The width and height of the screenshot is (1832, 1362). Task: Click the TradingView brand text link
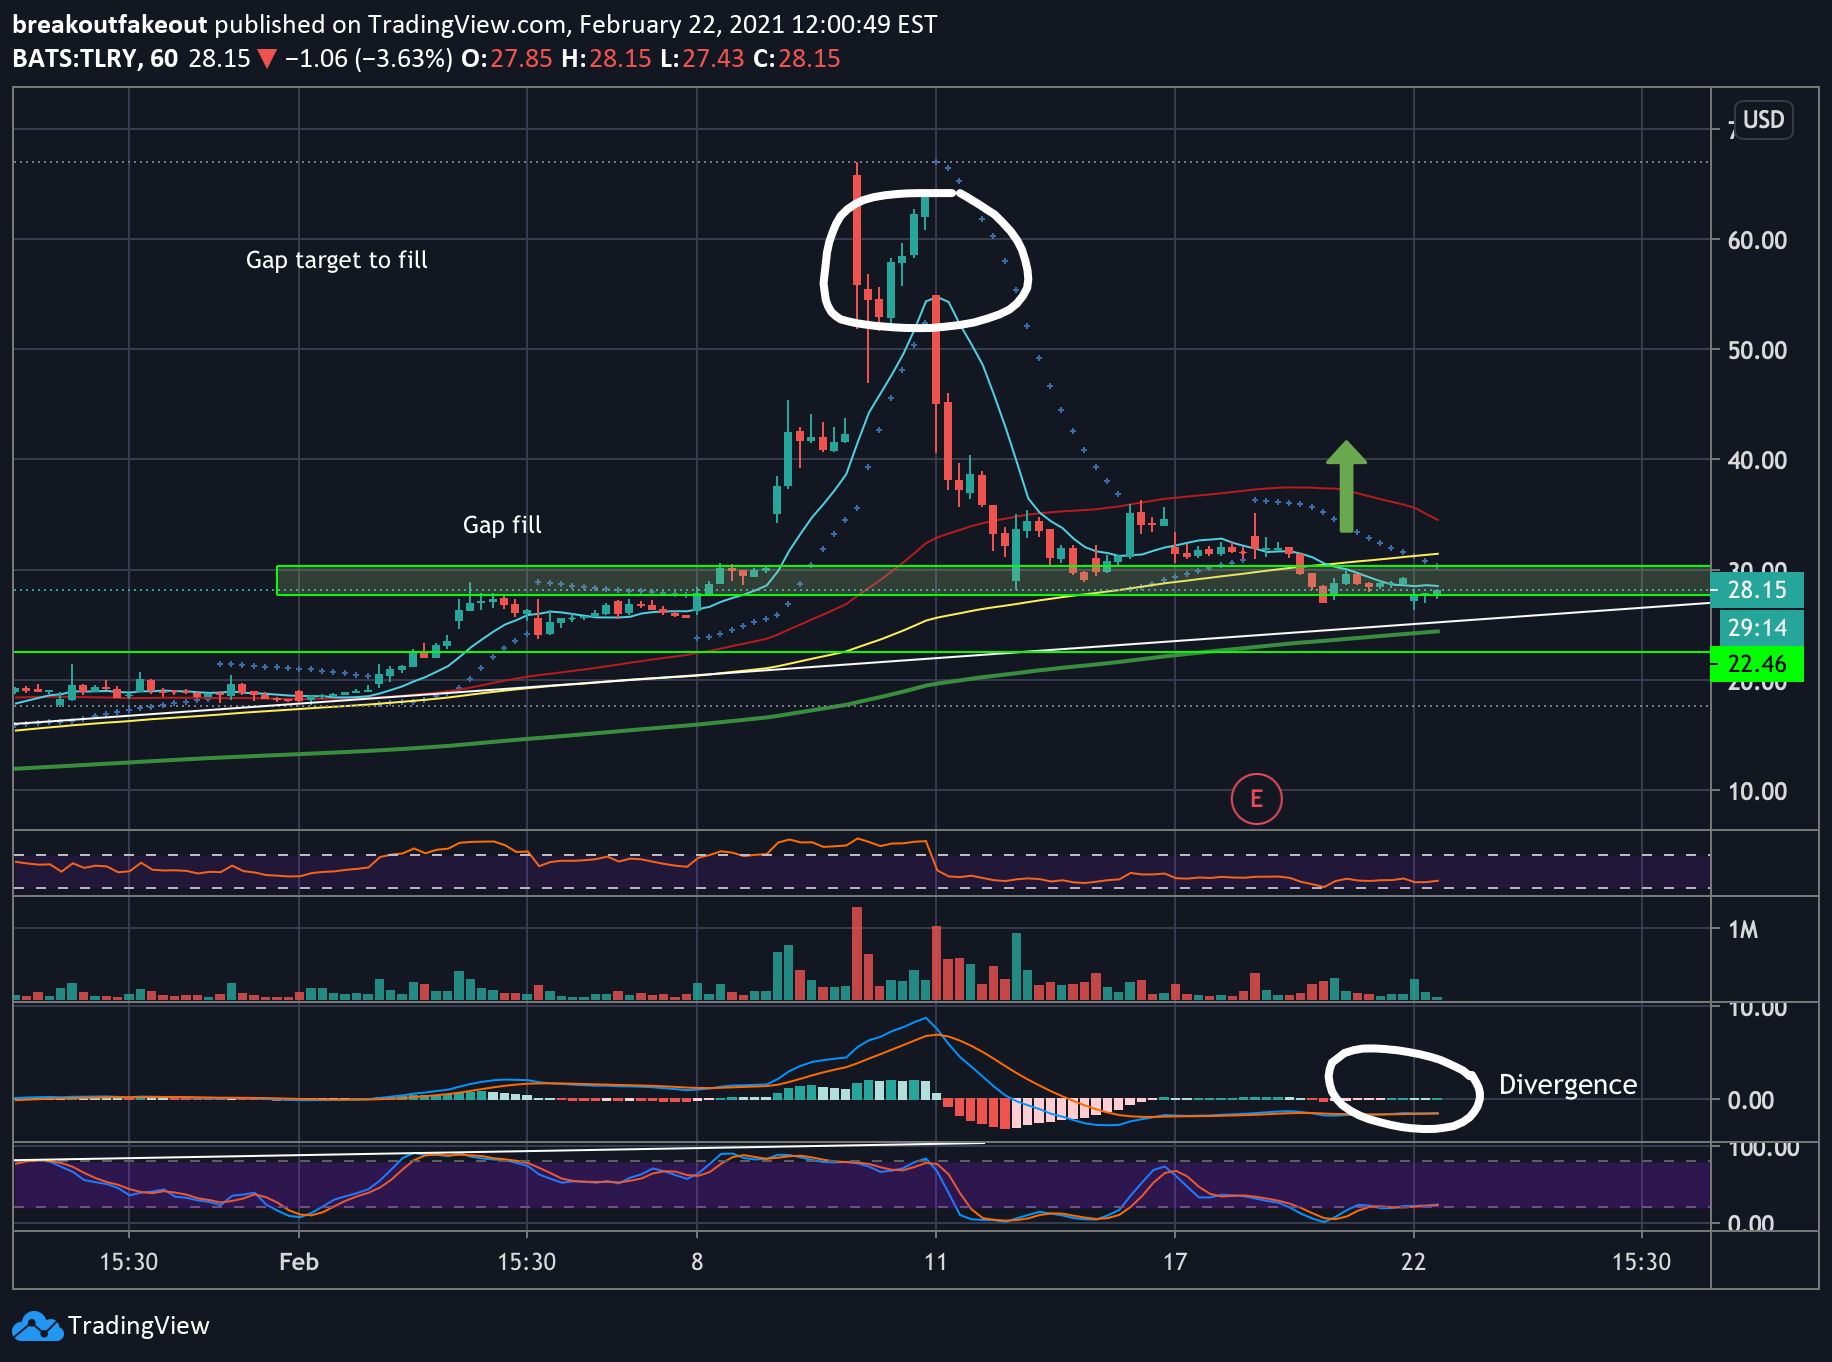click(139, 1326)
